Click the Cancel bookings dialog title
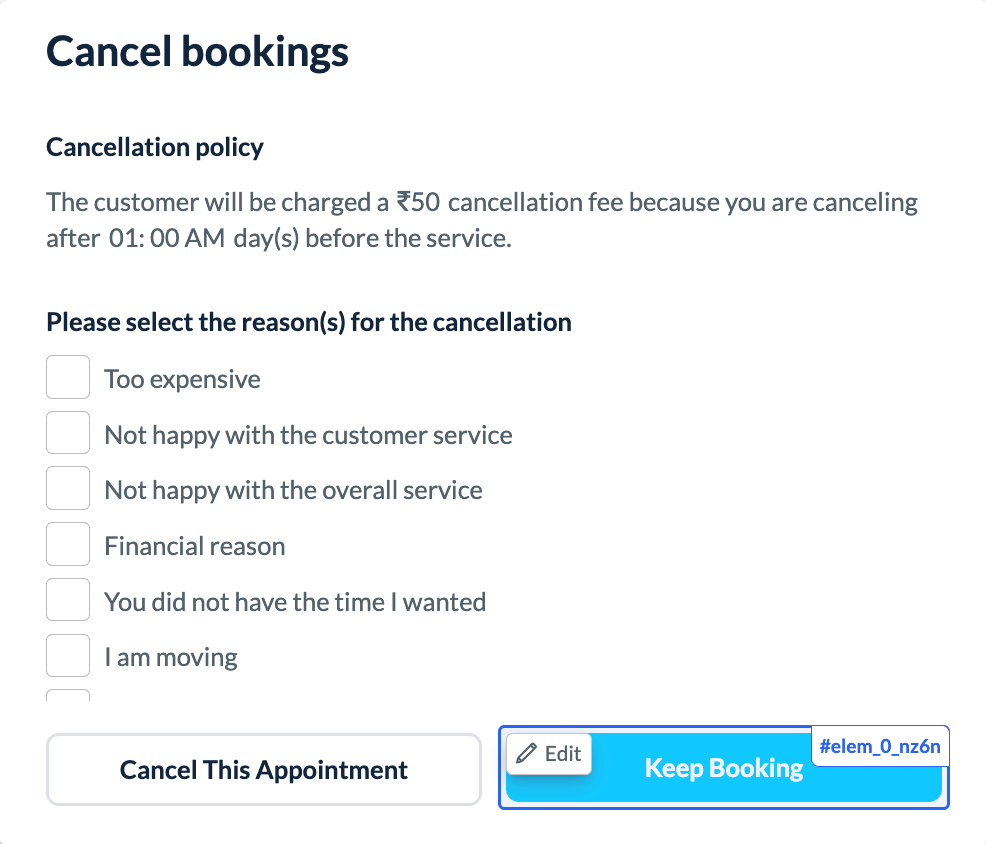The height and width of the screenshot is (844, 986). pyautogui.click(x=197, y=51)
